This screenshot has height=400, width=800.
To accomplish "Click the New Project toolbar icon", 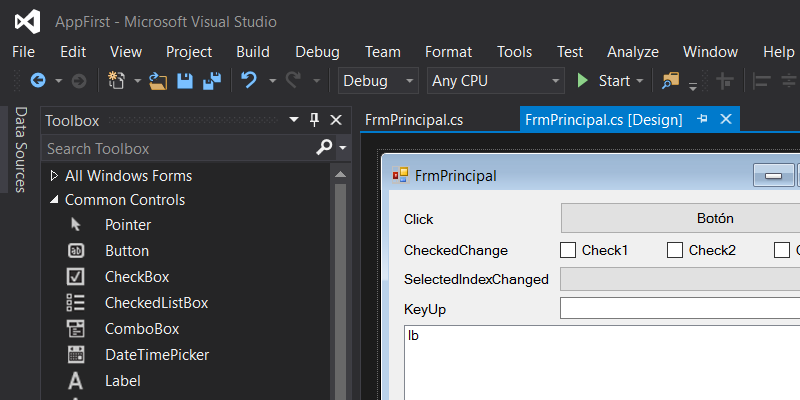I will (x=116, y=81).
